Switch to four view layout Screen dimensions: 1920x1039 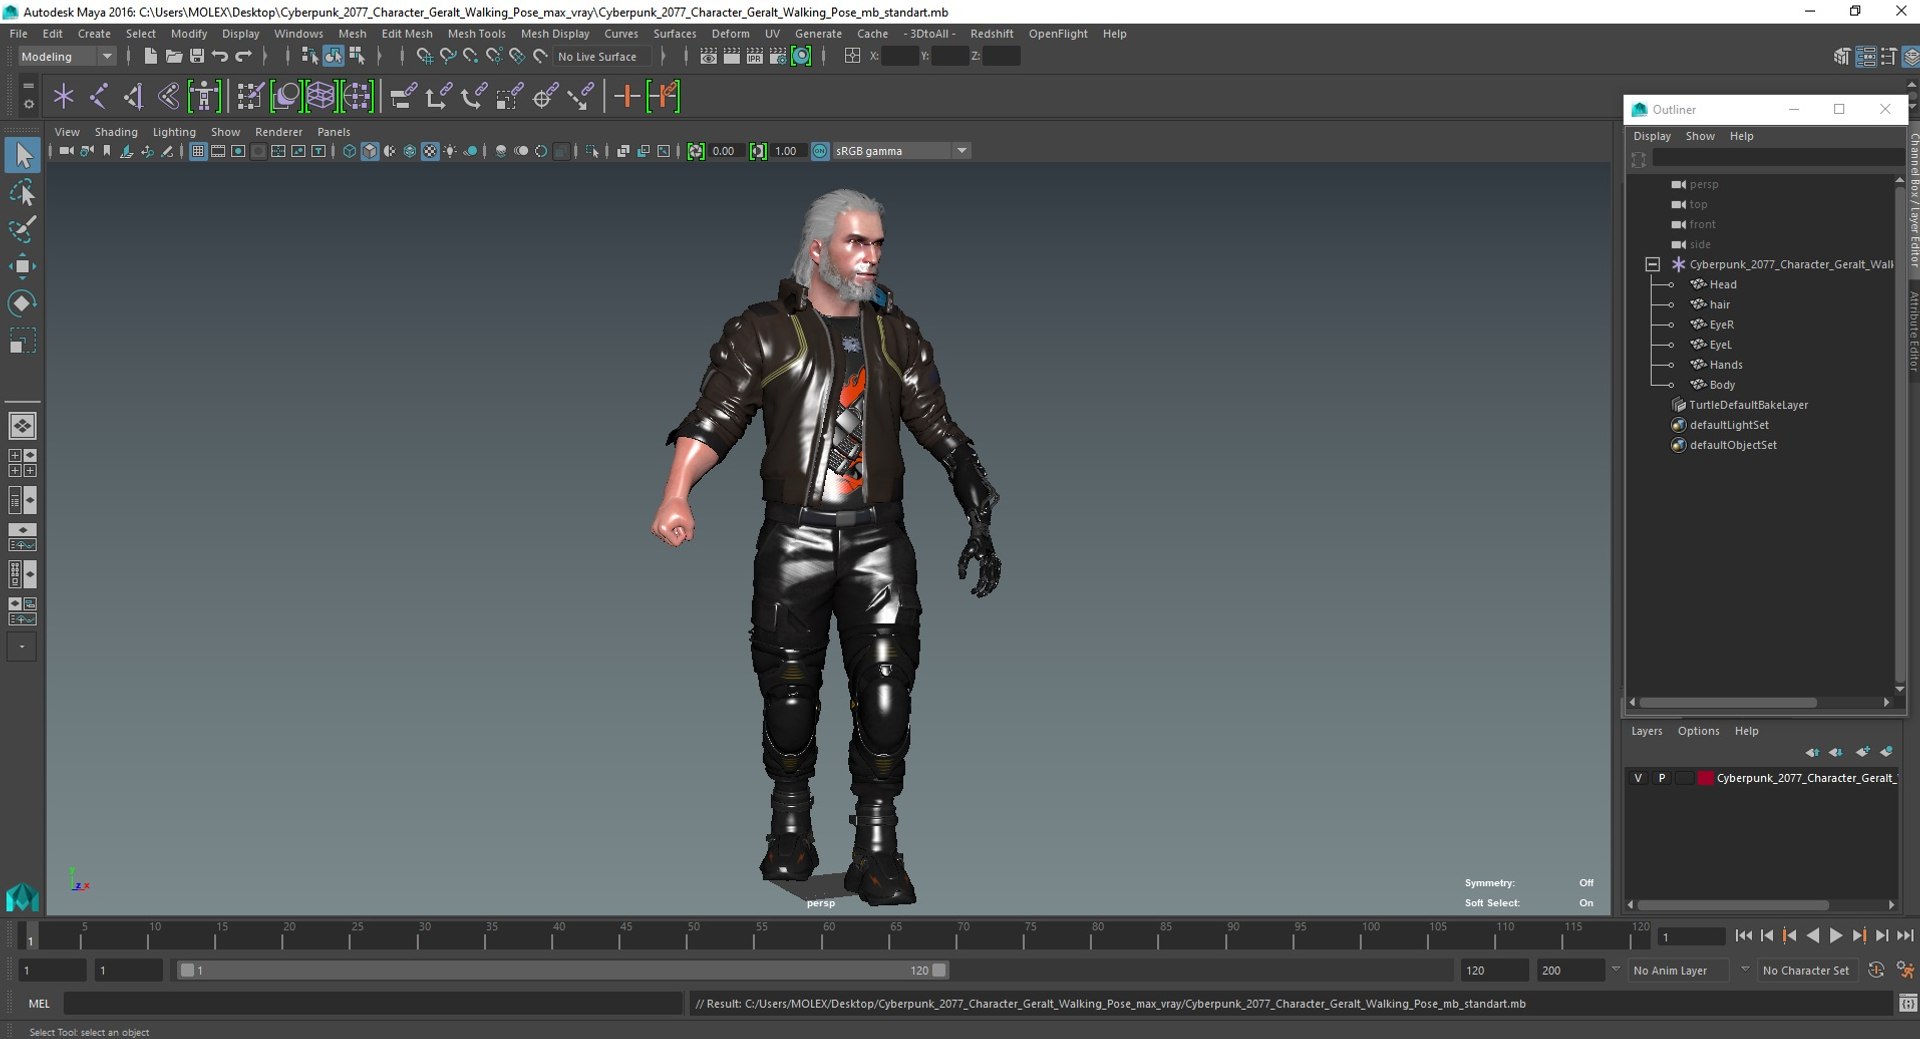tap(22, 463)
